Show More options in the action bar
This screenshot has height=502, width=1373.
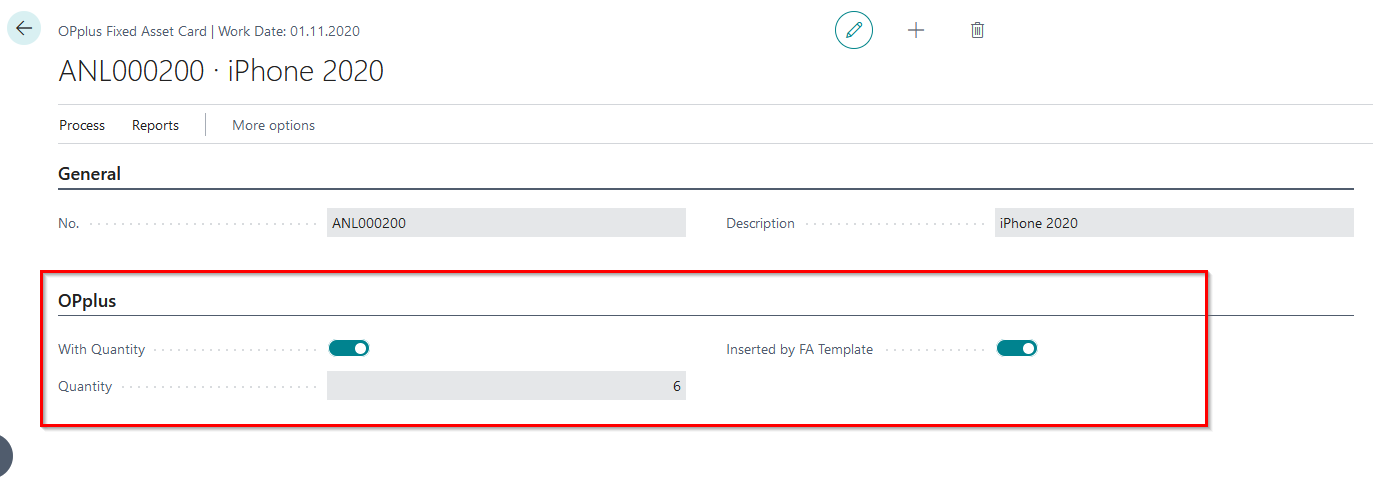click(273, 125)
